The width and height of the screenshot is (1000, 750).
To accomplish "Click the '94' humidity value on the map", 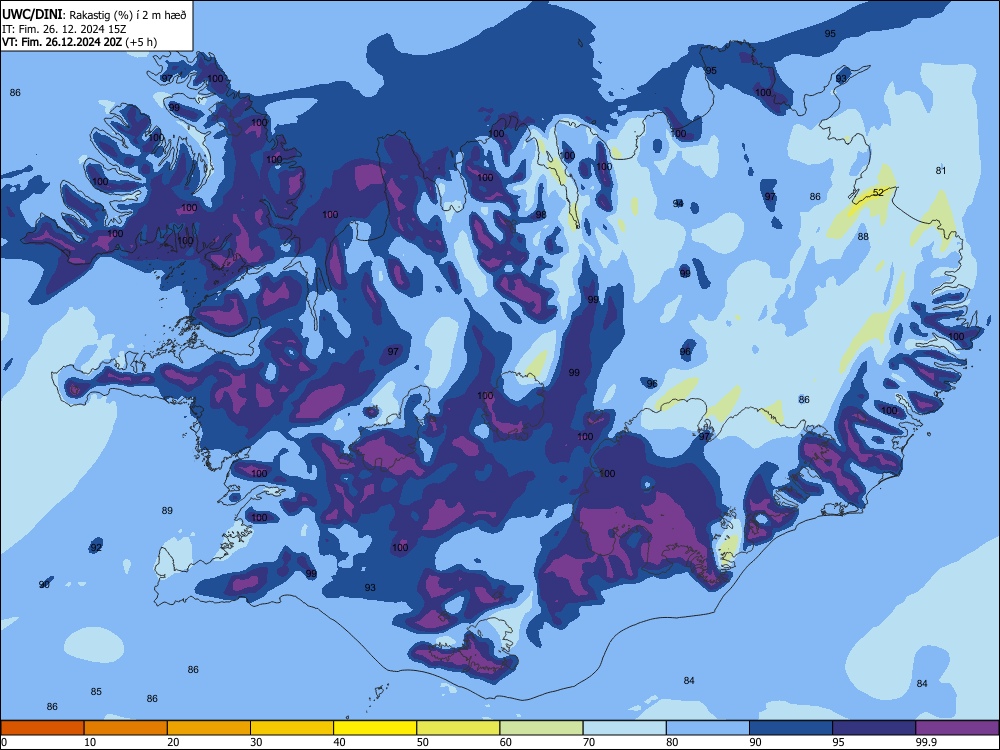I will click(x=678, y=203).
